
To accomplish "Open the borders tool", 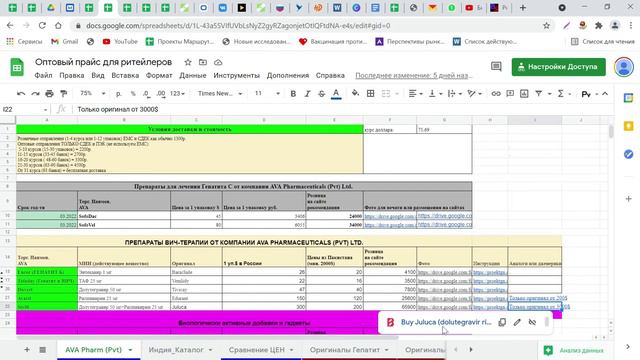I will tap(371, 93).
